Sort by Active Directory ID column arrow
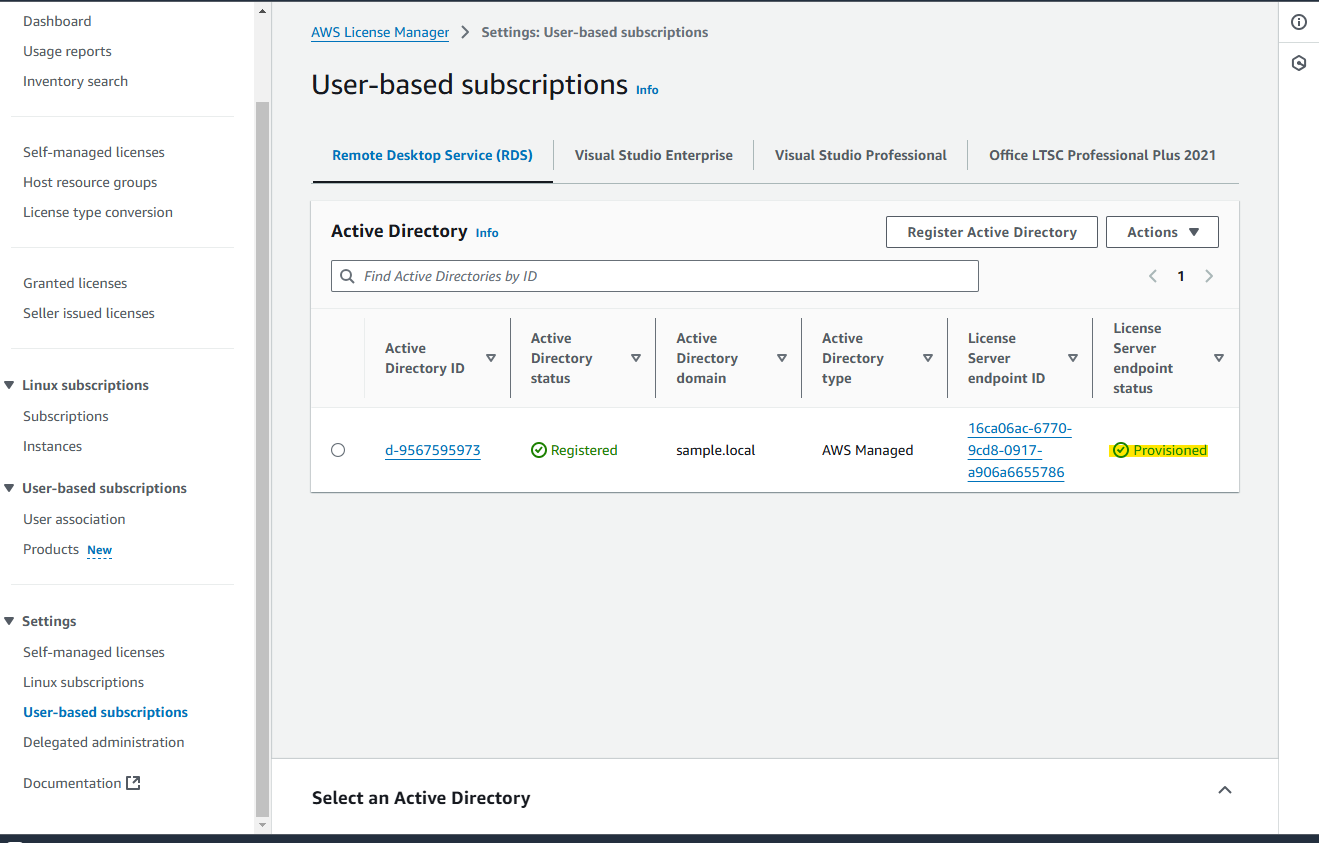Image resolution: width=1319 pixels, height=843 pixels. (491, 358)
